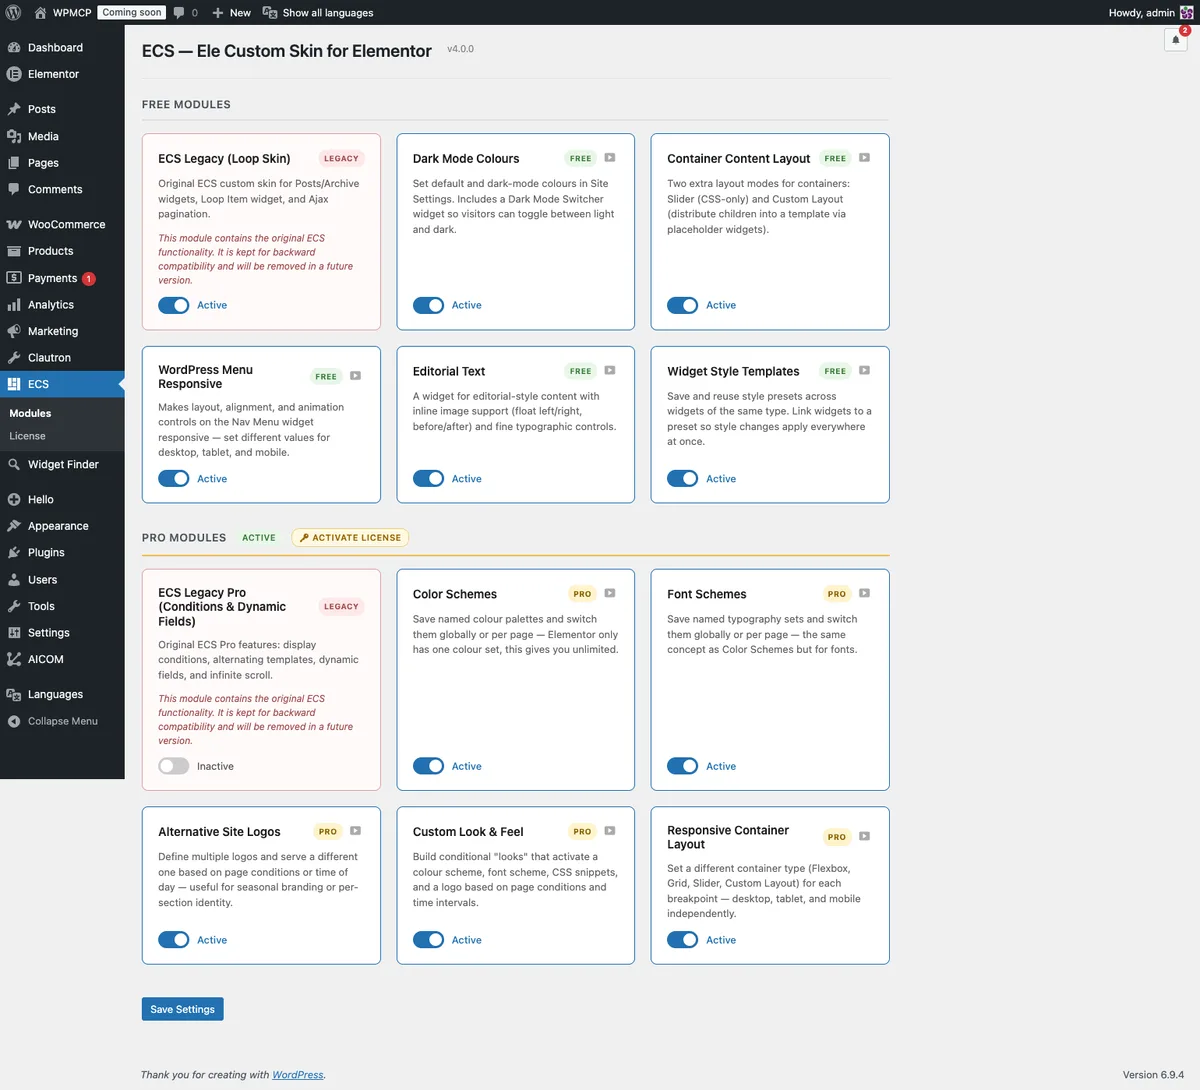Enable ECS Legacy Pro inactive switch
1200x1090 pixels.
(174, 766)
